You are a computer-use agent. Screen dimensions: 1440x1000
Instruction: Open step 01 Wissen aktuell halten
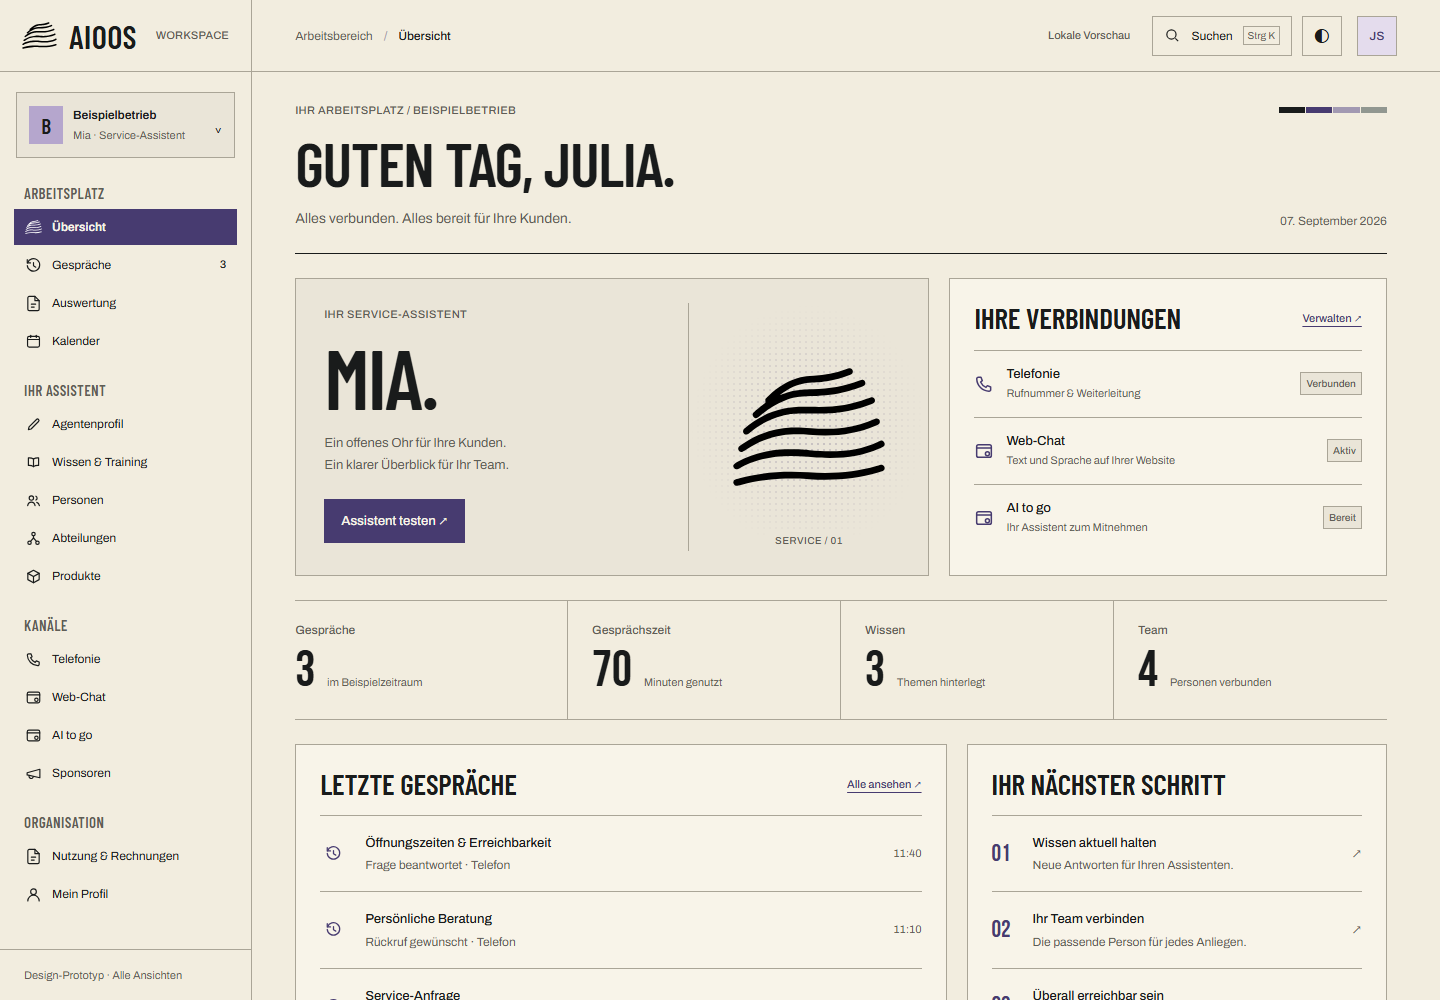(x=1177, y=854)
